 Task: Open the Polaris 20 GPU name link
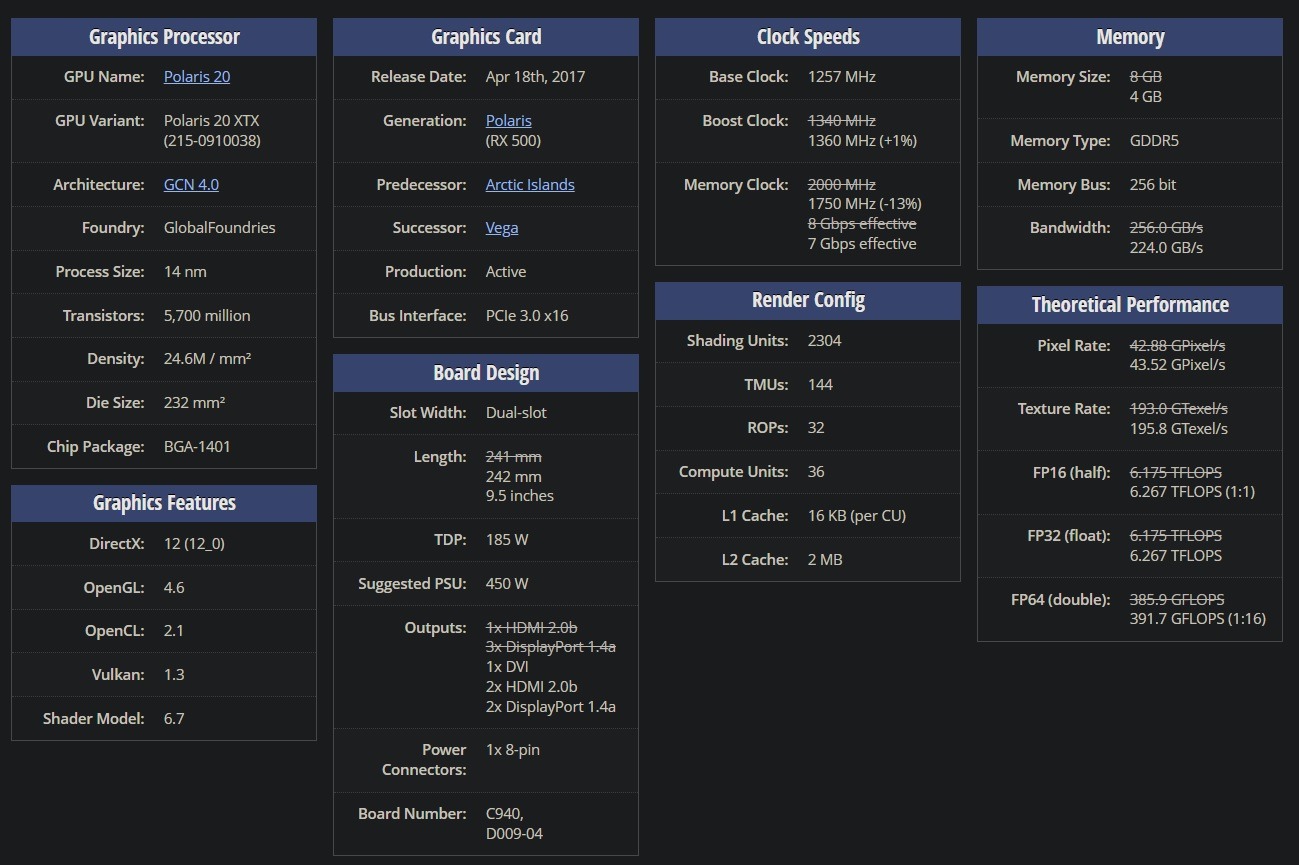pos(197,77)
